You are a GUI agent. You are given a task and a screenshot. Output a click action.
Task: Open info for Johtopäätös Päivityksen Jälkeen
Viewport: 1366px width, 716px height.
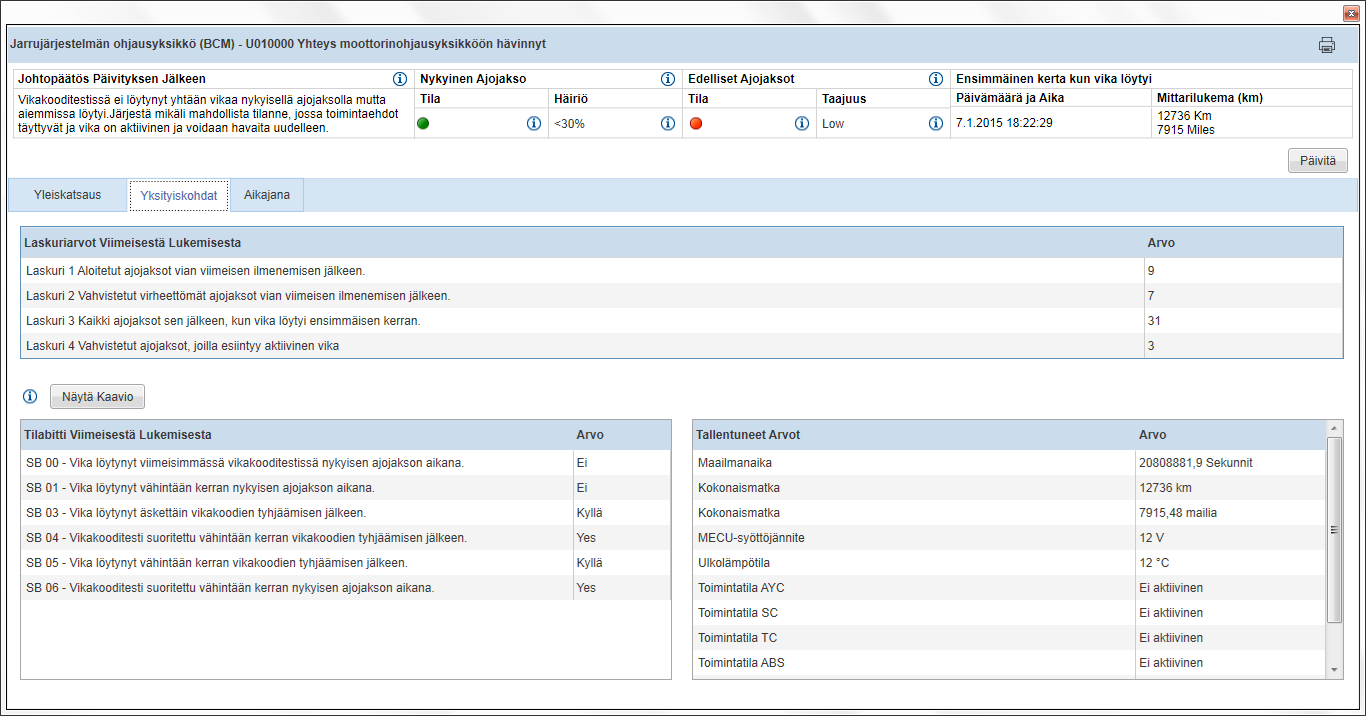pos(400,79)
